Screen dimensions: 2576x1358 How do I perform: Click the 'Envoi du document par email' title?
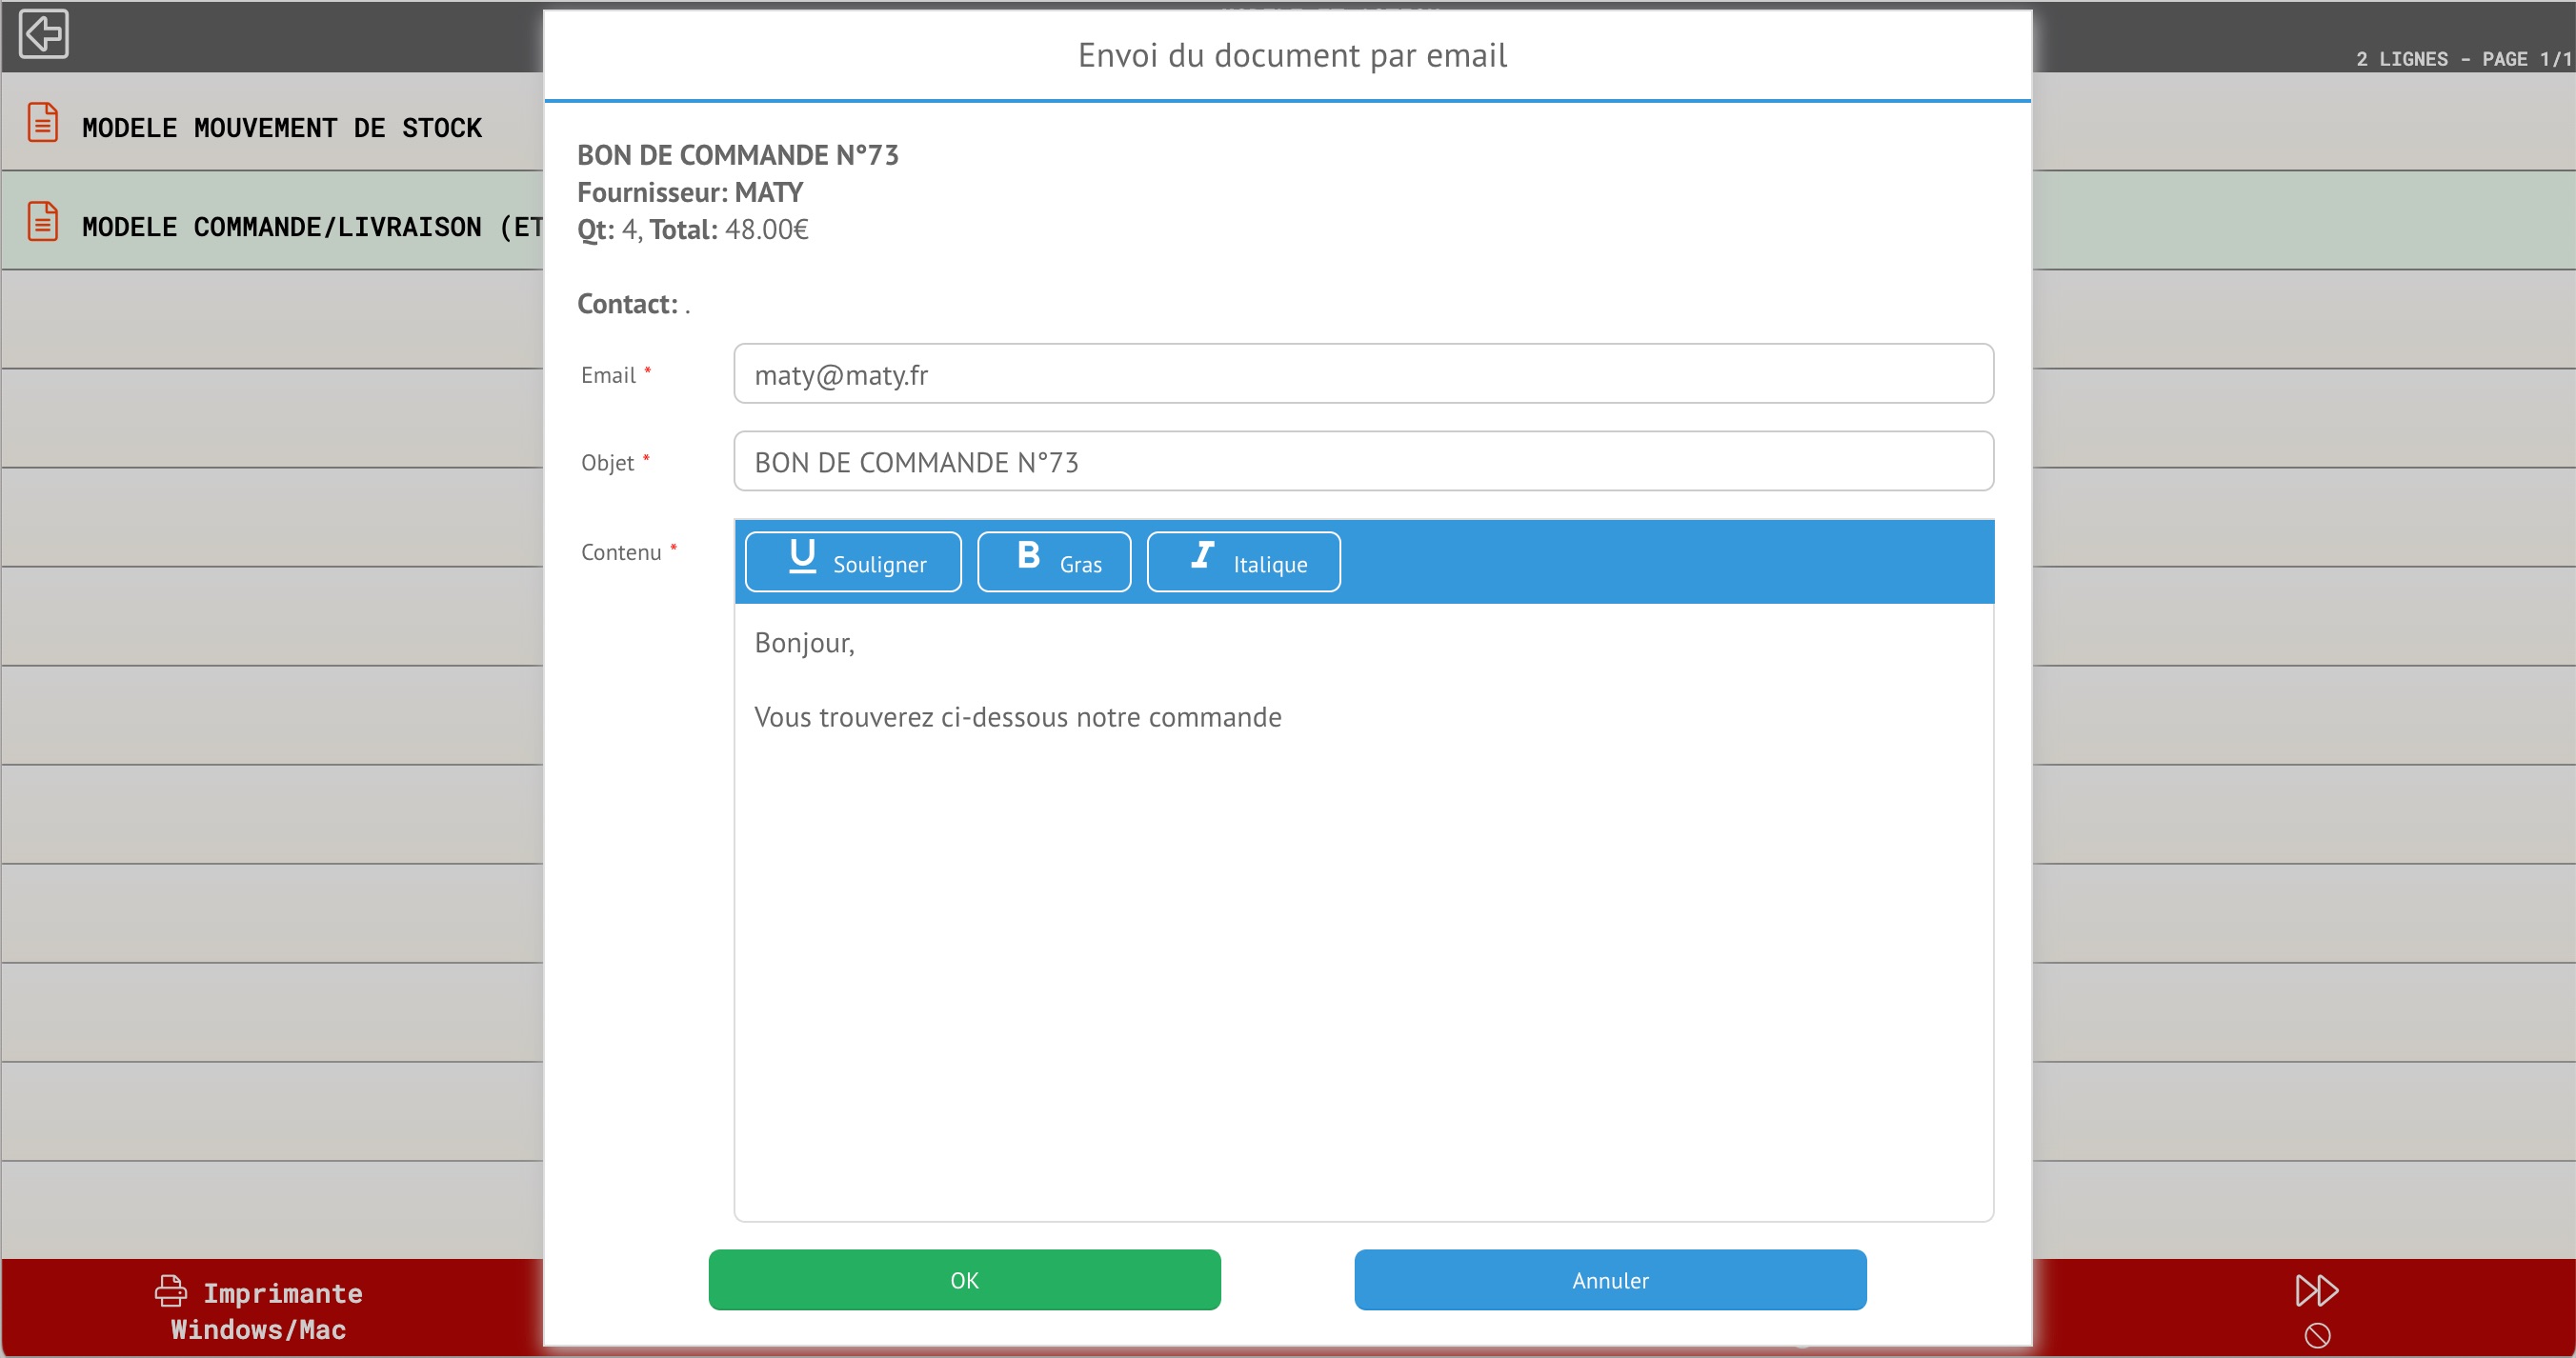1291,55
